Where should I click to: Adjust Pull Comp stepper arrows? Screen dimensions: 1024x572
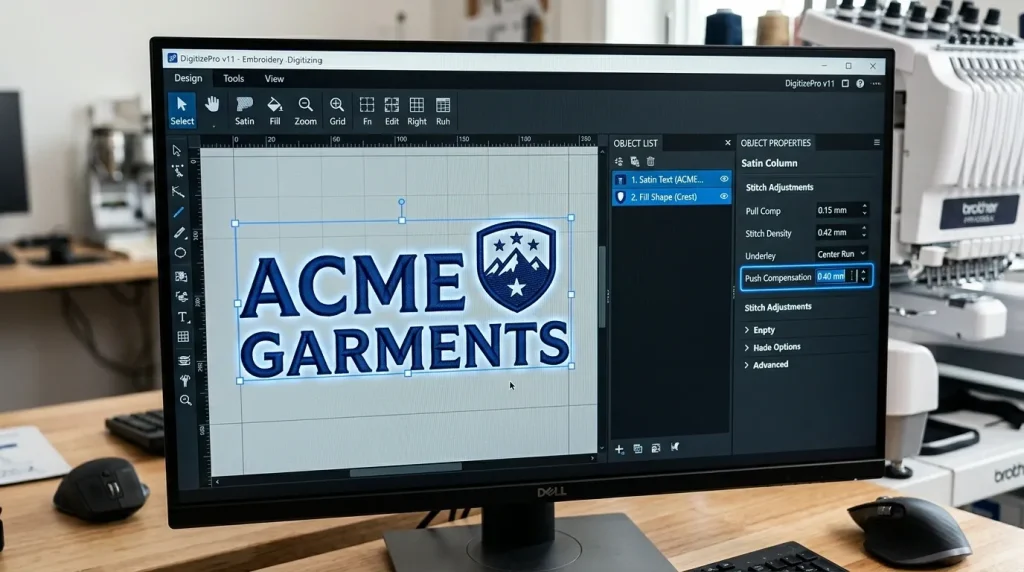[x=864, y=210]
